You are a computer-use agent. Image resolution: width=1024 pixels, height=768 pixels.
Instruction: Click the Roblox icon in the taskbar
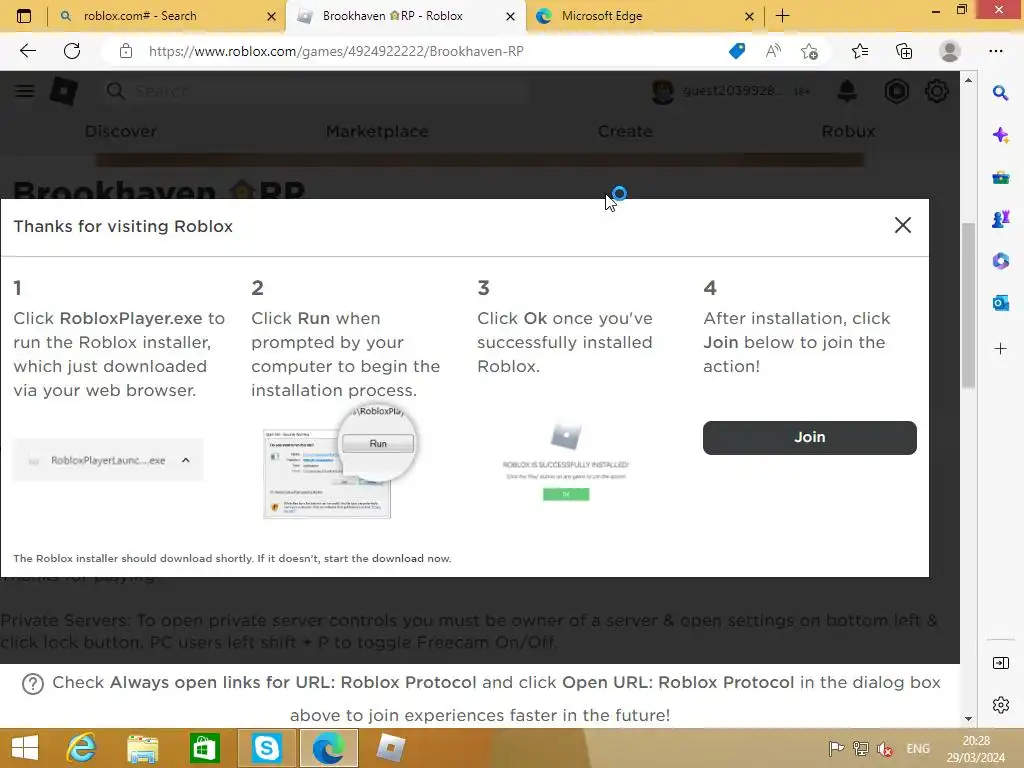pos(391,748)
